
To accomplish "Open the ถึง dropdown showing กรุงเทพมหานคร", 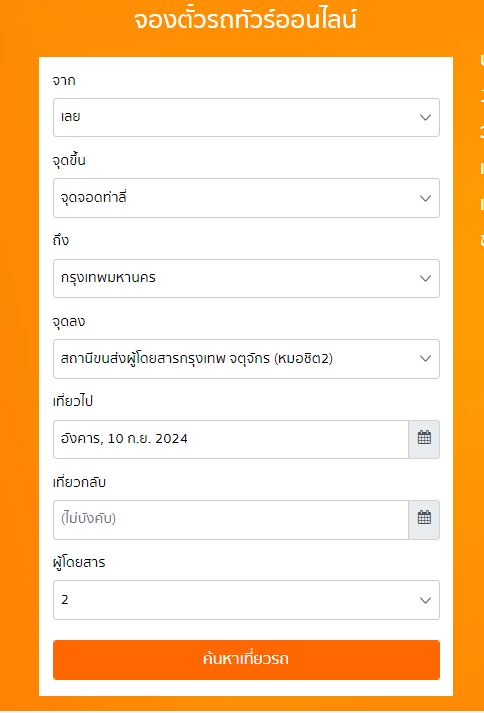I will pos(246,278).
